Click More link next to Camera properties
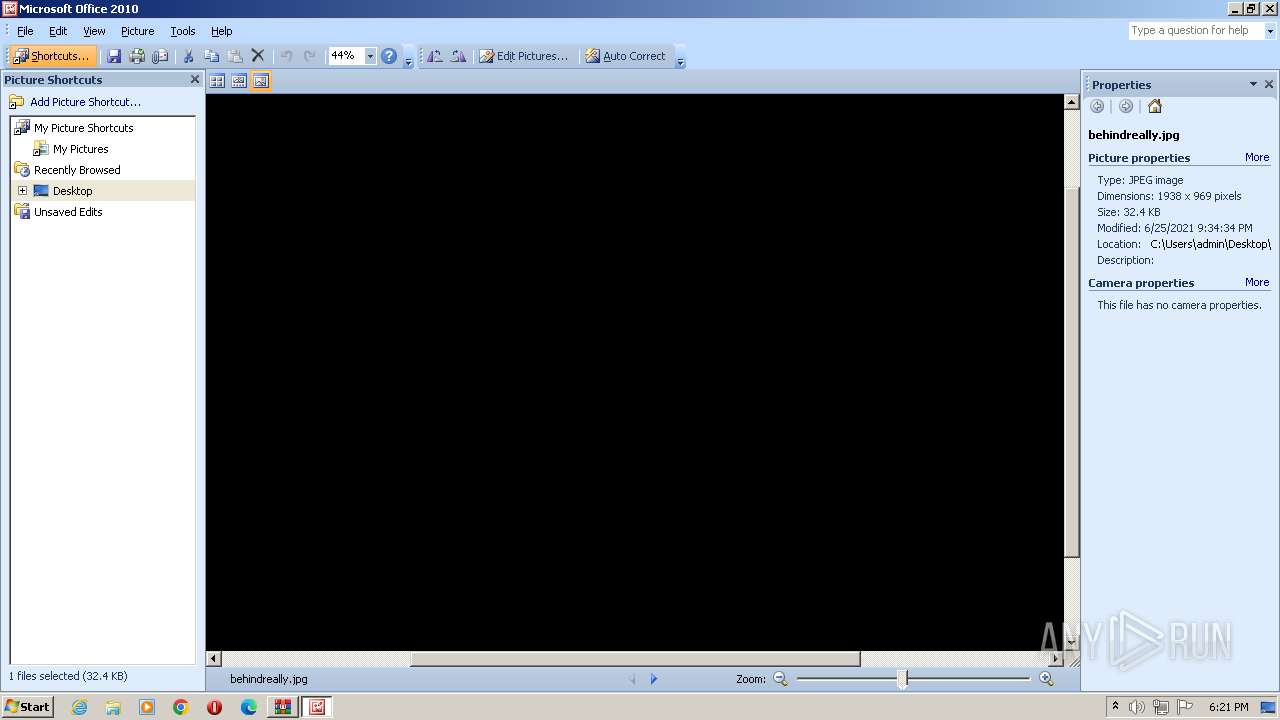The image size is (1280, 720). point(1257,283)
